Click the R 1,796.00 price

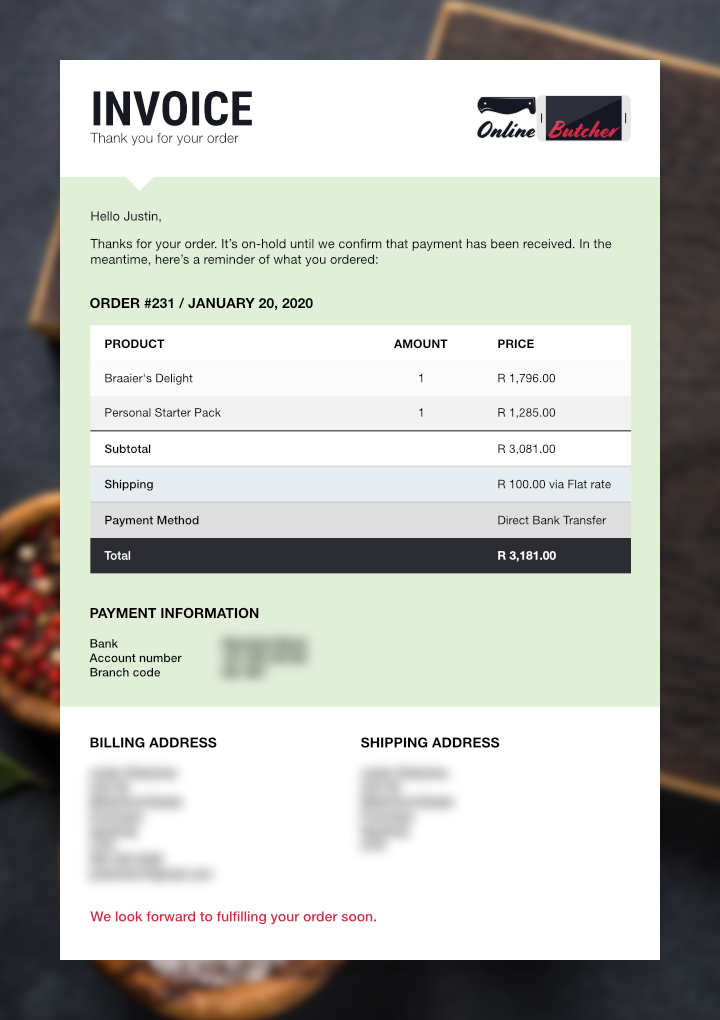526,378
